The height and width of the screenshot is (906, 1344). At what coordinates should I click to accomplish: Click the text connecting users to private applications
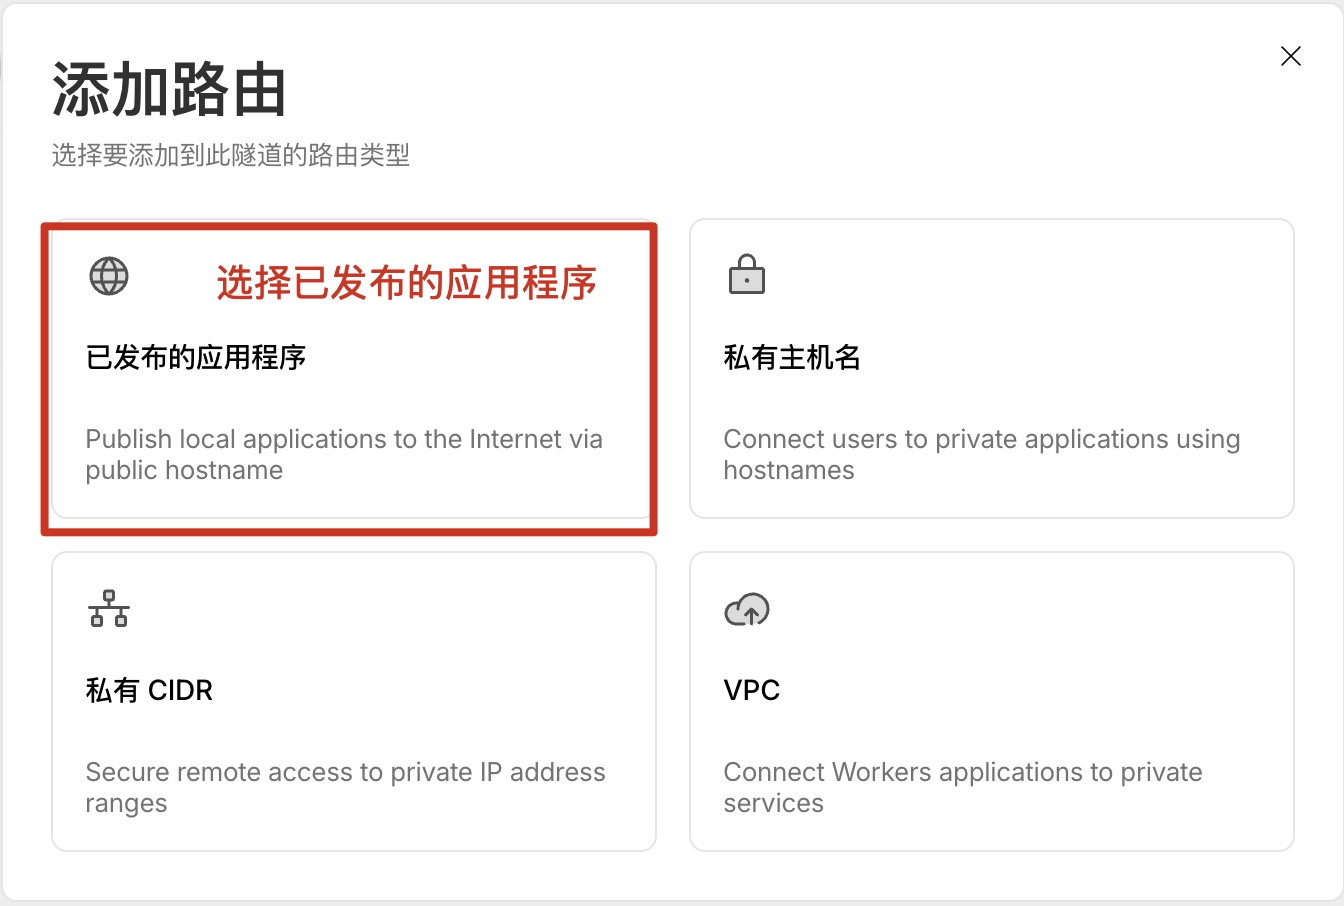(x=981, y=454)
